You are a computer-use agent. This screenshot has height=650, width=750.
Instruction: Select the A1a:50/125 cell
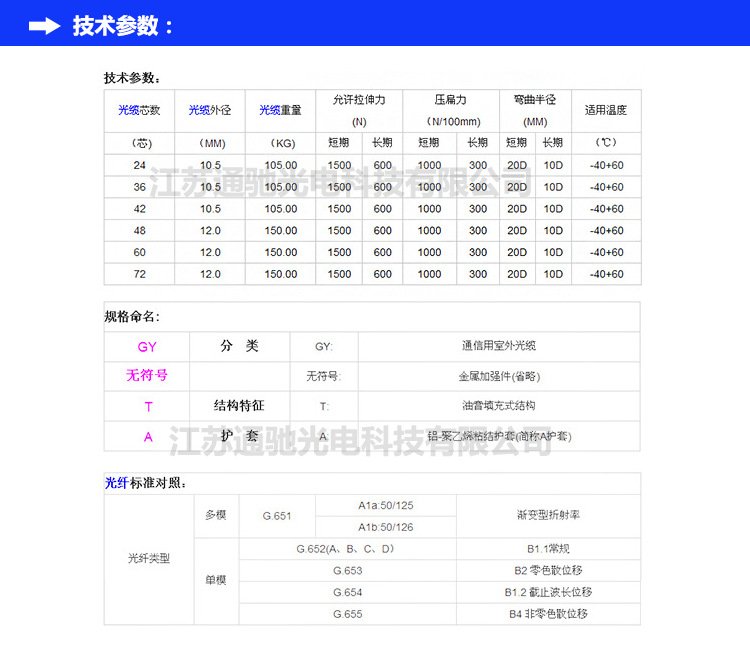click(x=386, y=506)
